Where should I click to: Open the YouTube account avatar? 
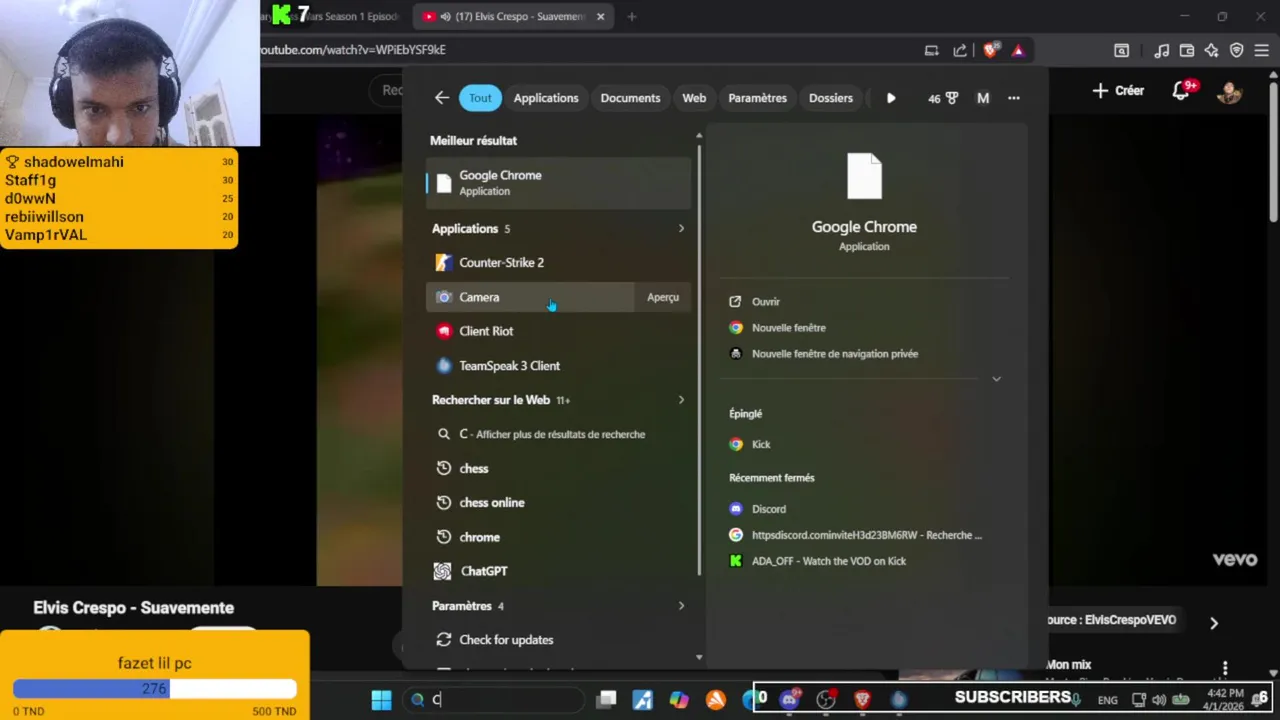1229,91
